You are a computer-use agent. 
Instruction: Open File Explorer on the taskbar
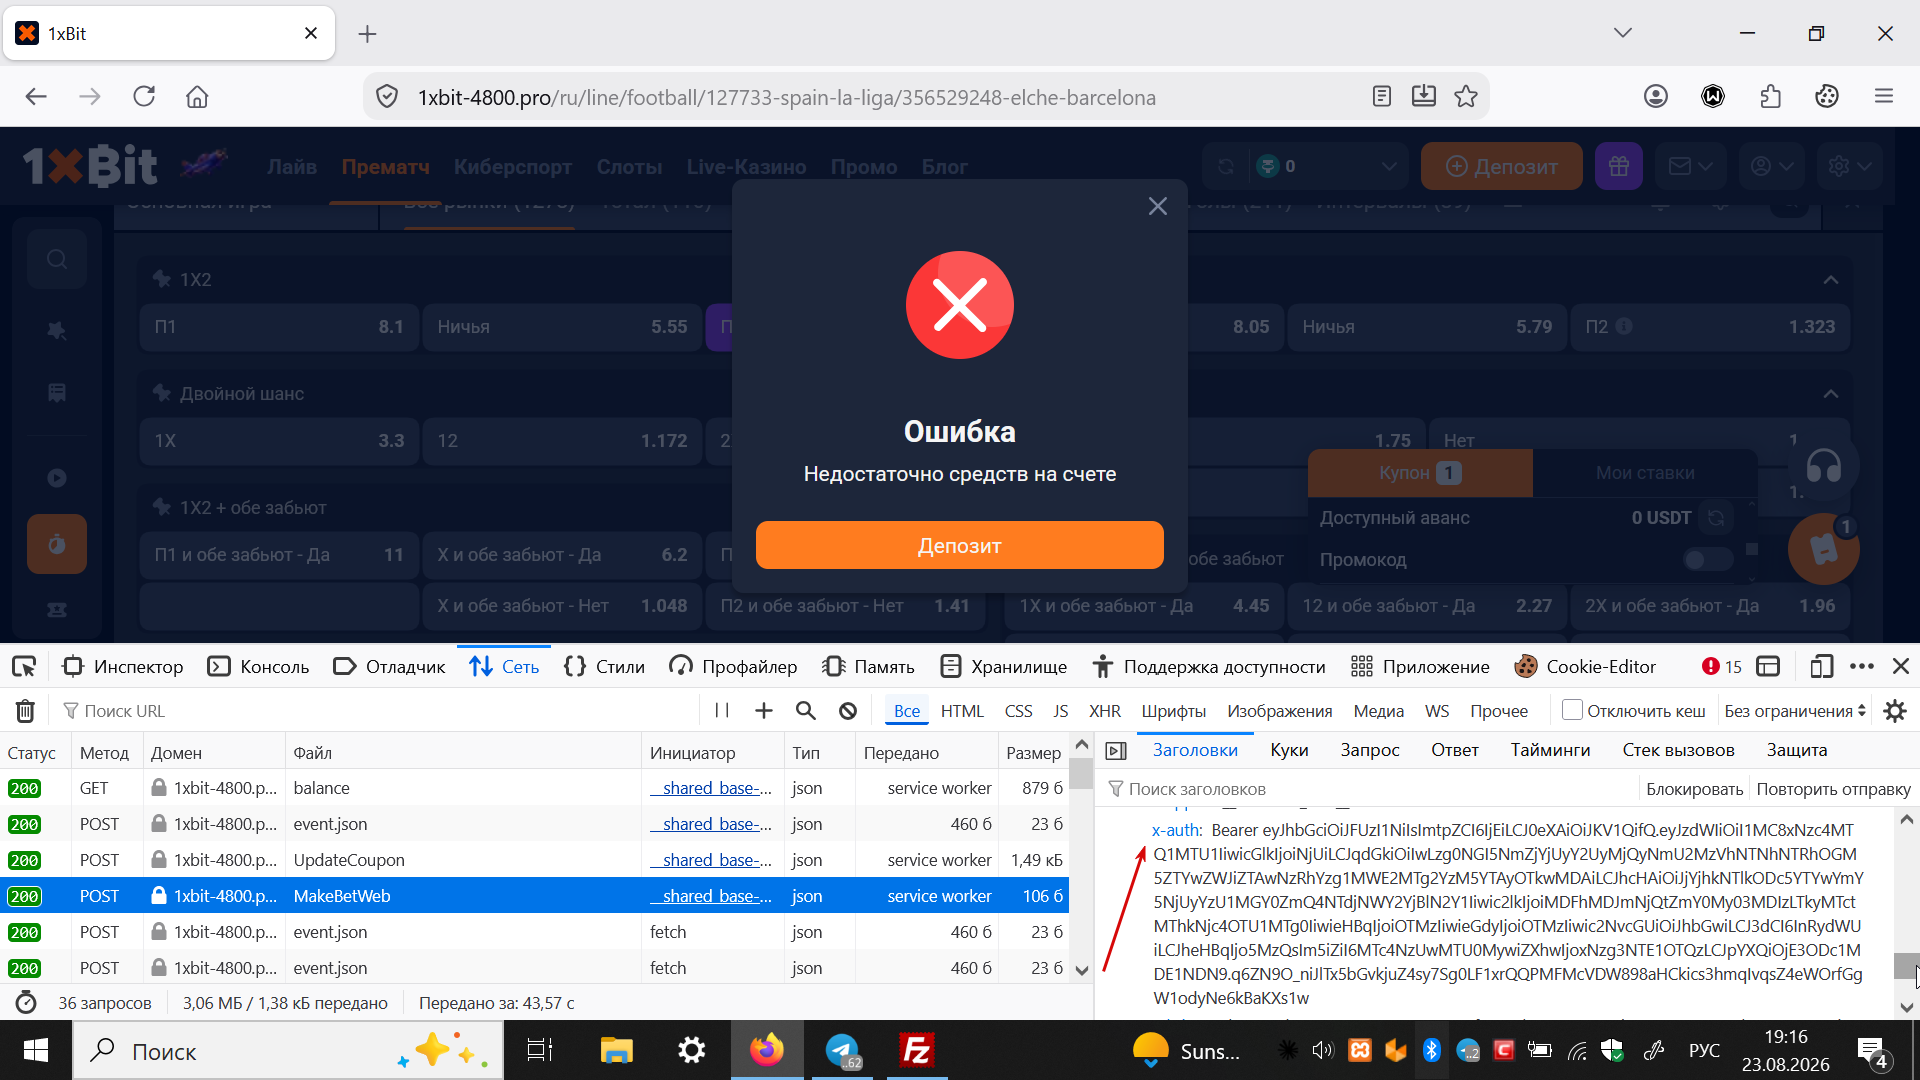(617, 1050)
